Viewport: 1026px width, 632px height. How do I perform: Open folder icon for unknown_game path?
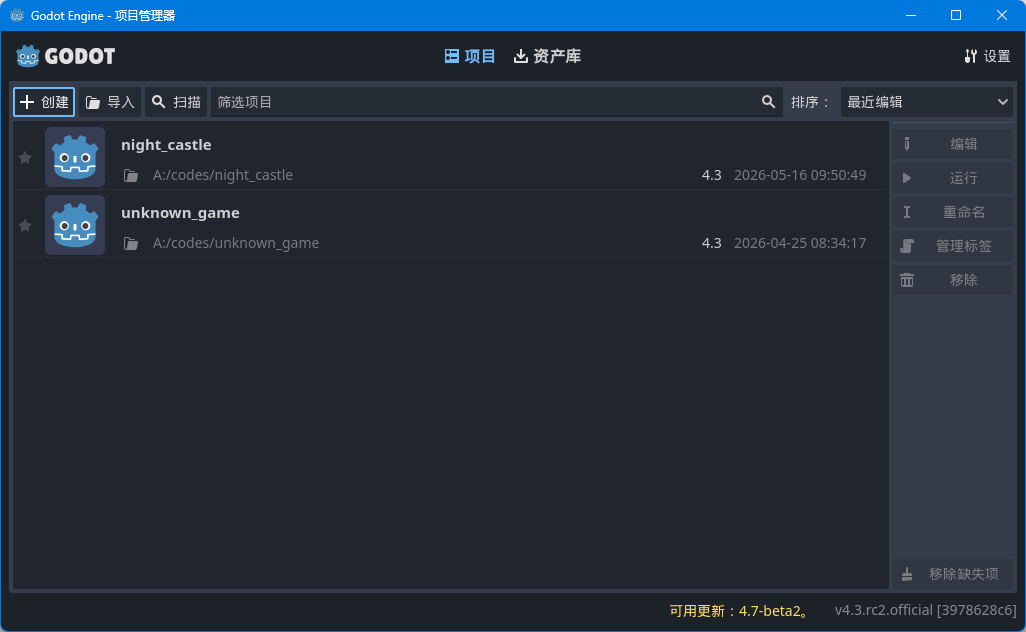pos(131,243)
